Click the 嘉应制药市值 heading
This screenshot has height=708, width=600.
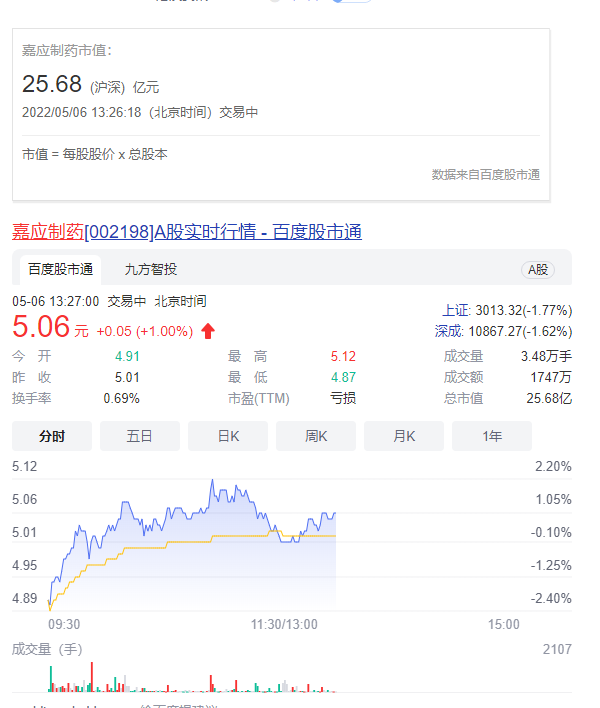pyautogui.click(x=67, y=51)
